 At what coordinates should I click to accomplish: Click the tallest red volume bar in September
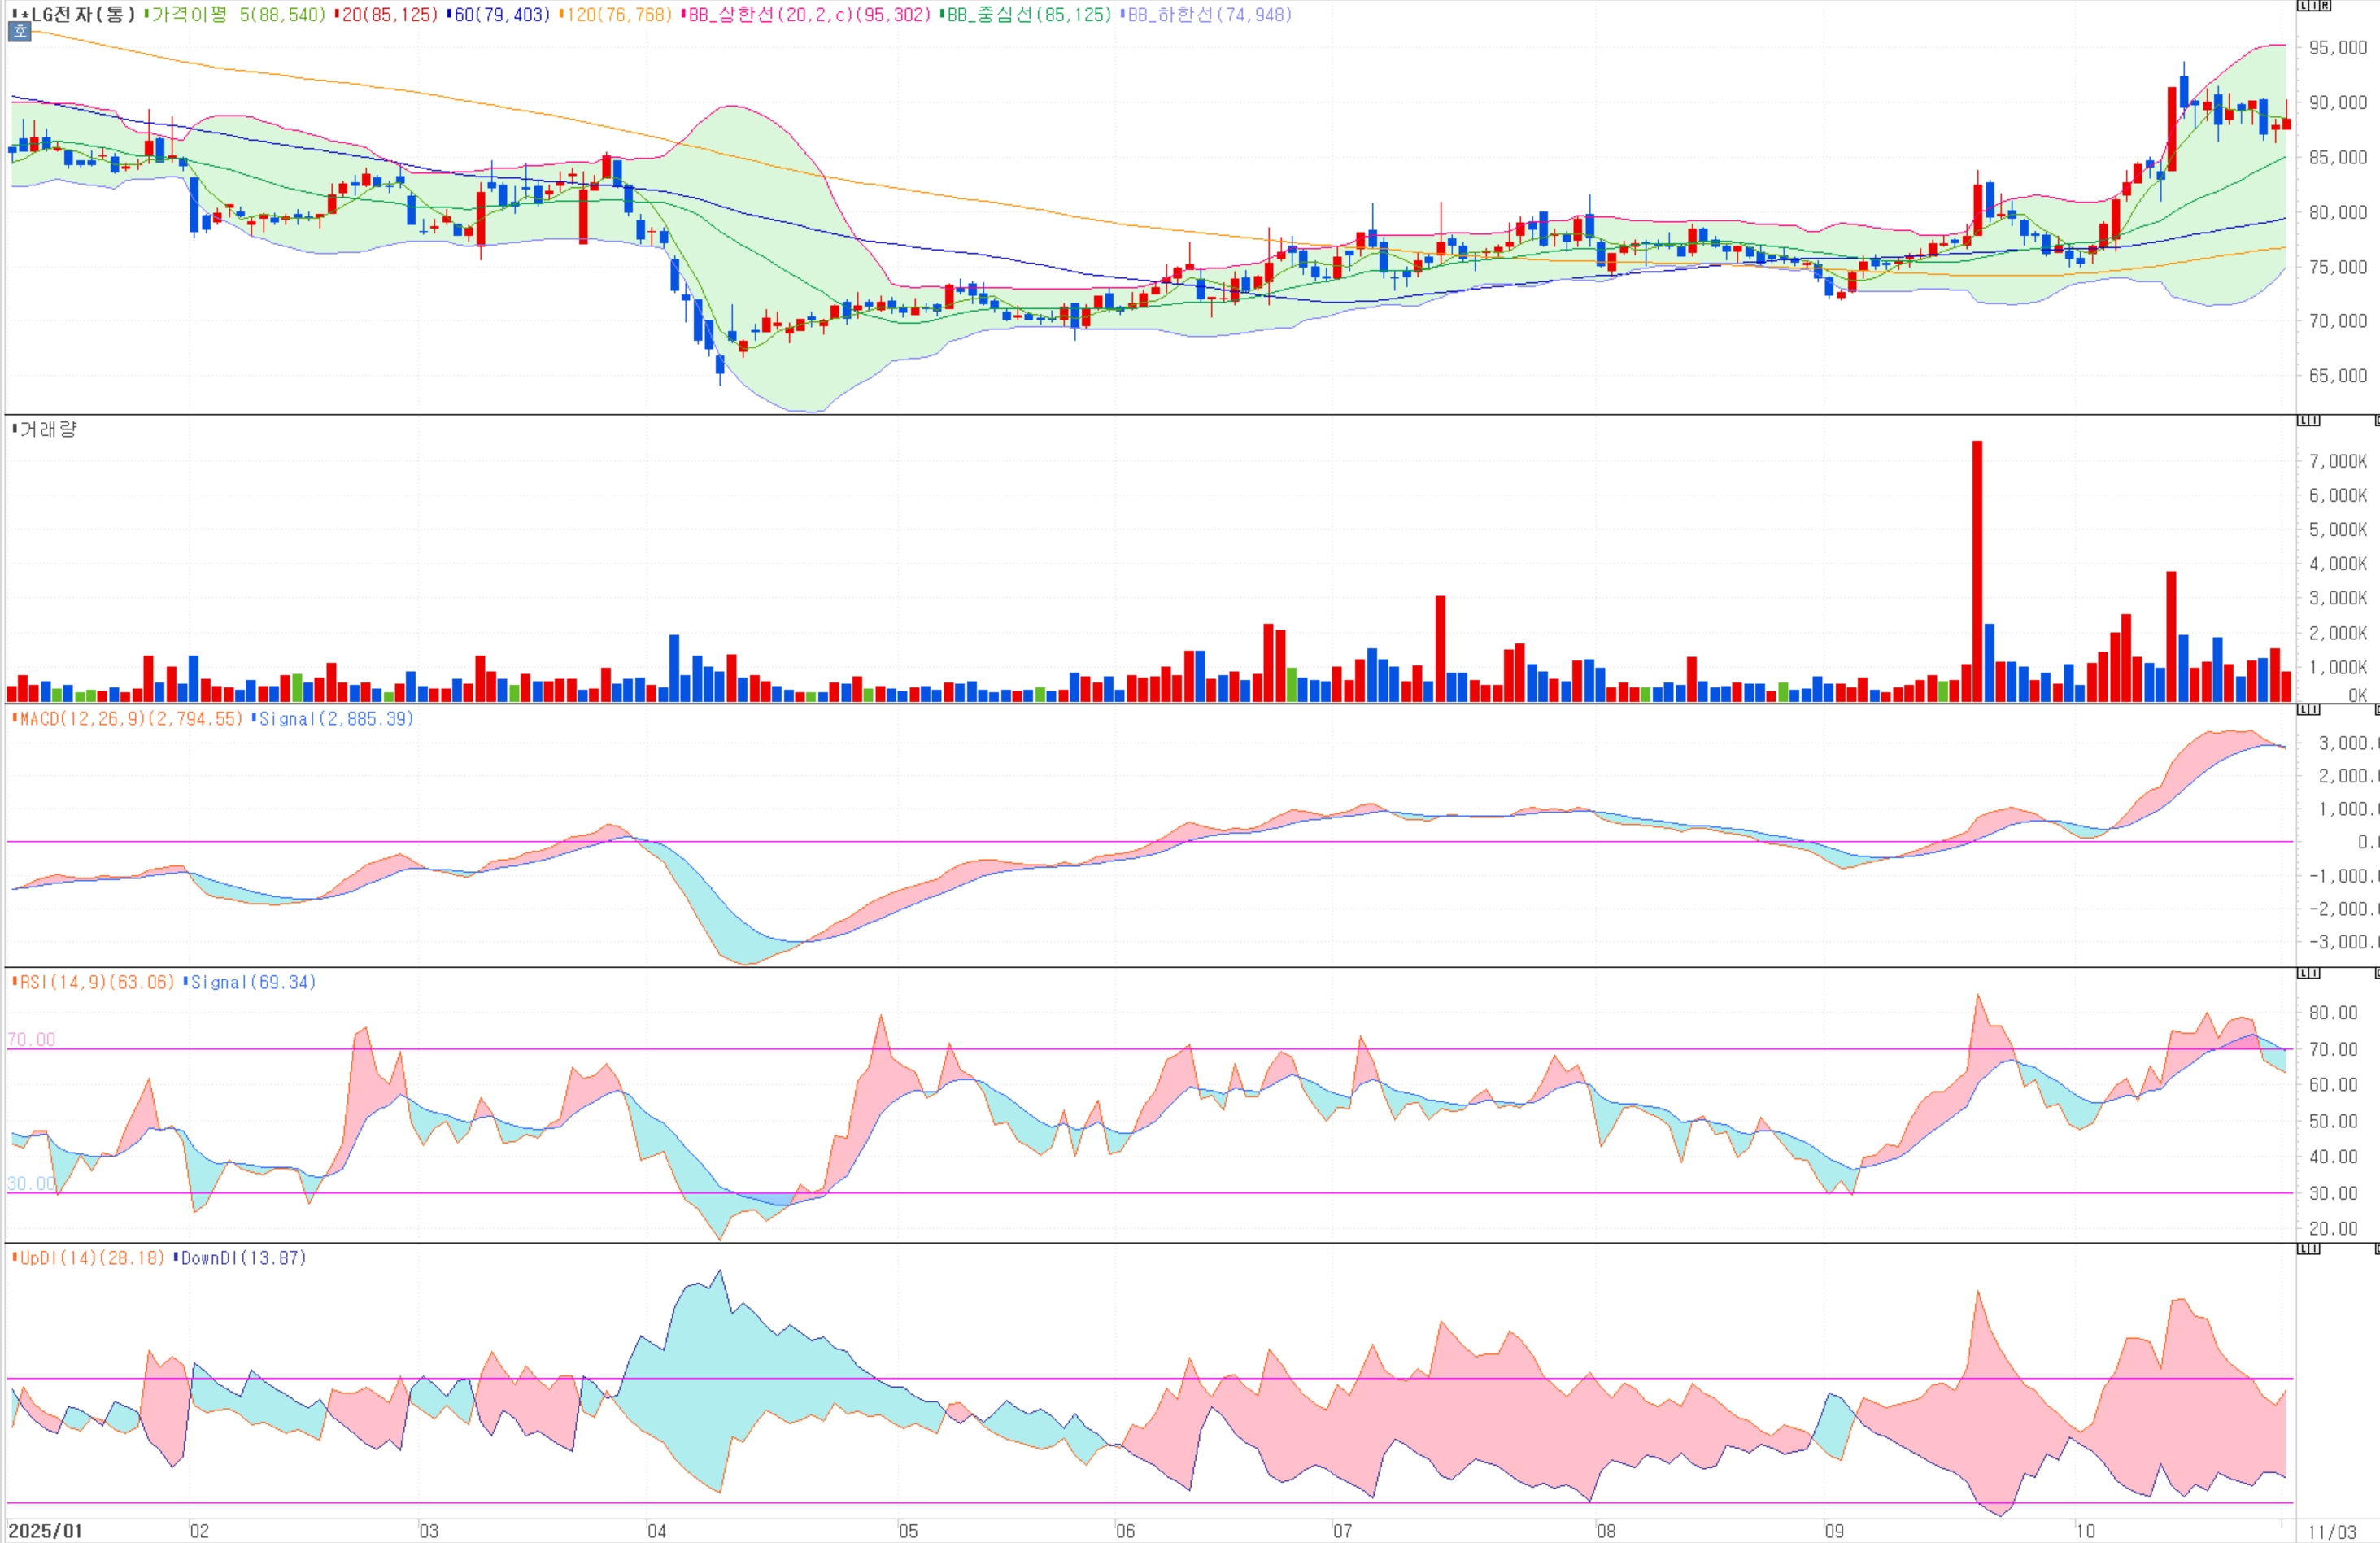coord(1977,570)
